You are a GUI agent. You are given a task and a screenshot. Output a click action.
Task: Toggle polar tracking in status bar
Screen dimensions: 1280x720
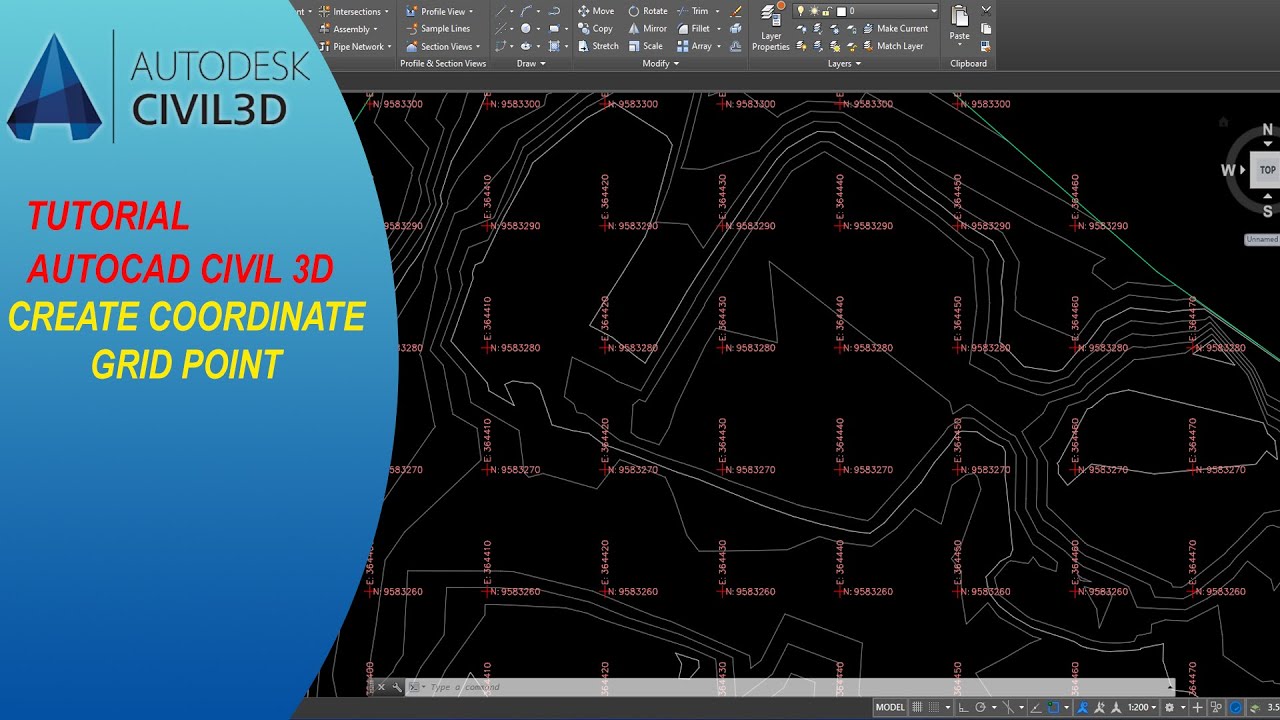980,707
